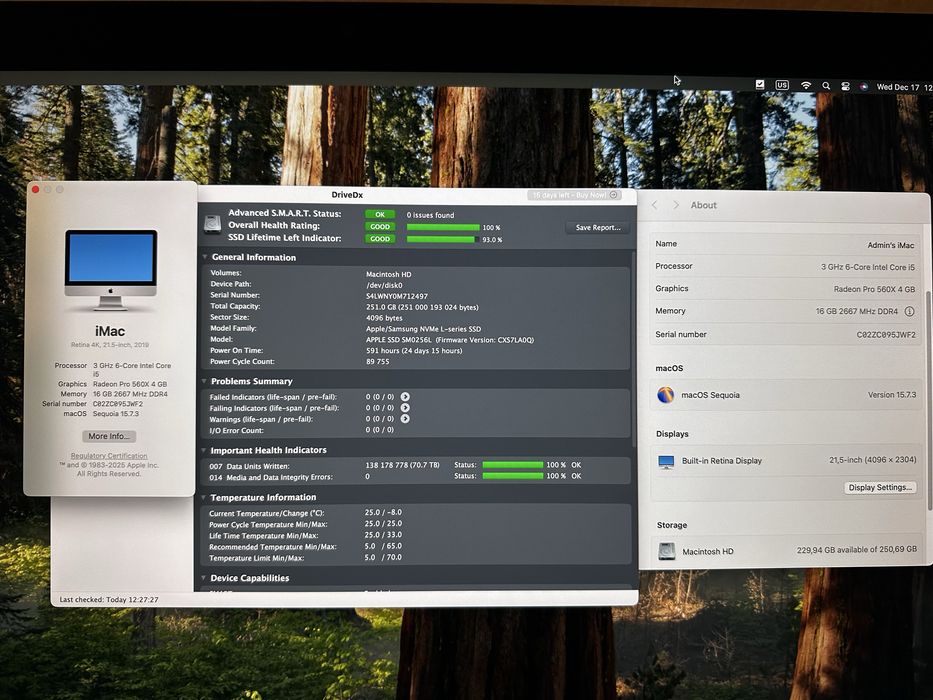Click 'Macintosh HD' volume value in DriveDx
This screenshot has height=700, width=933.
click(x=389, y=274)
